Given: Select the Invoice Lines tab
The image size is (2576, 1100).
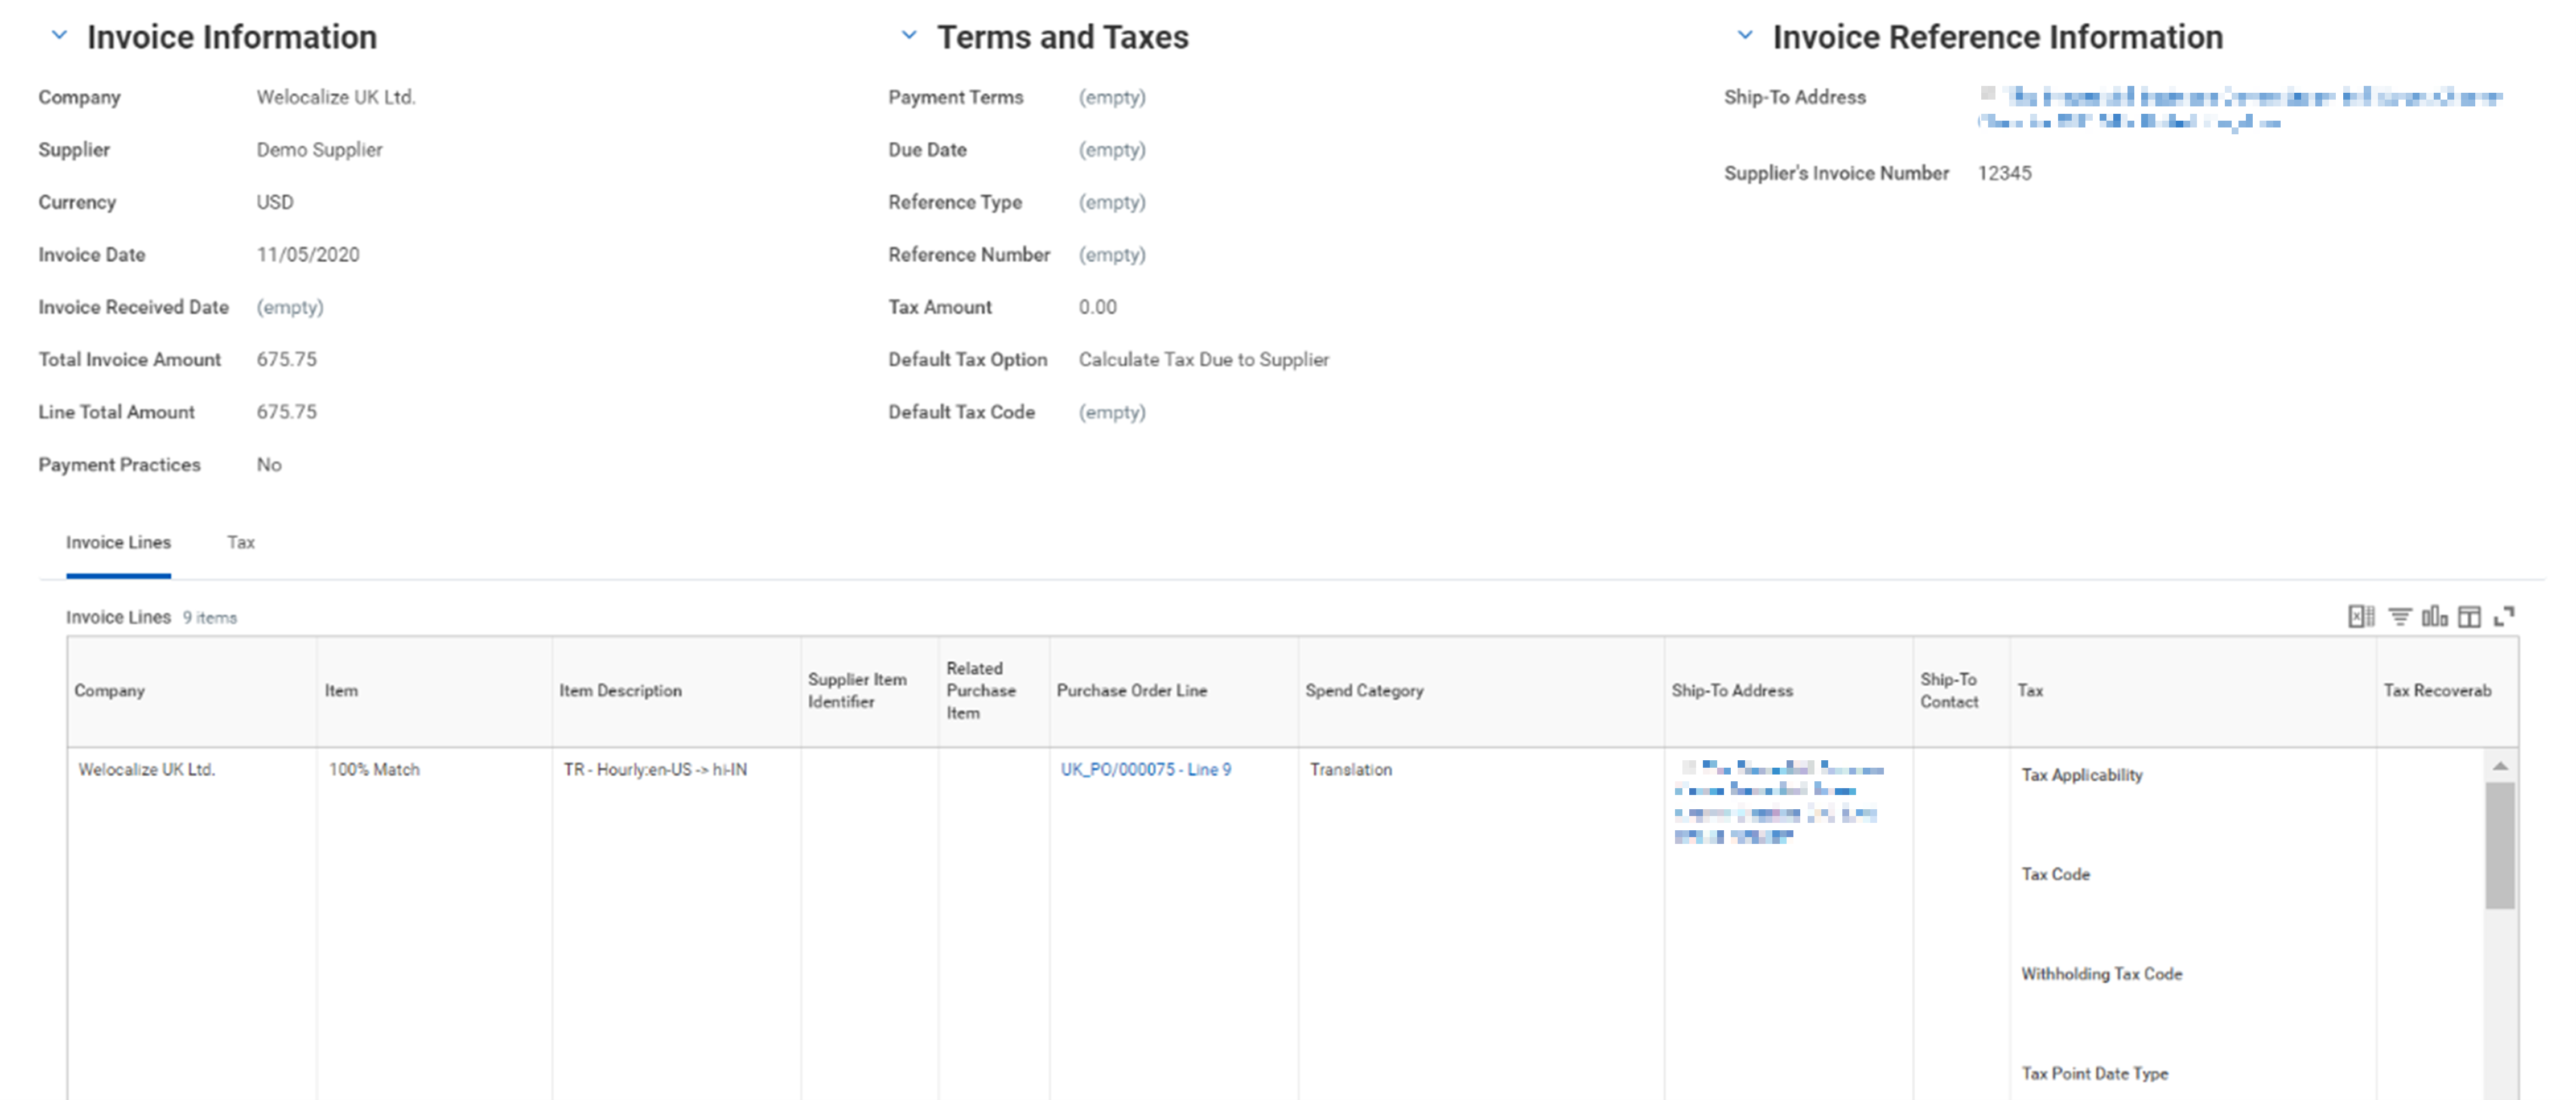Looking at the screenshot, I should pyautogui.click(x=117, y=542).
